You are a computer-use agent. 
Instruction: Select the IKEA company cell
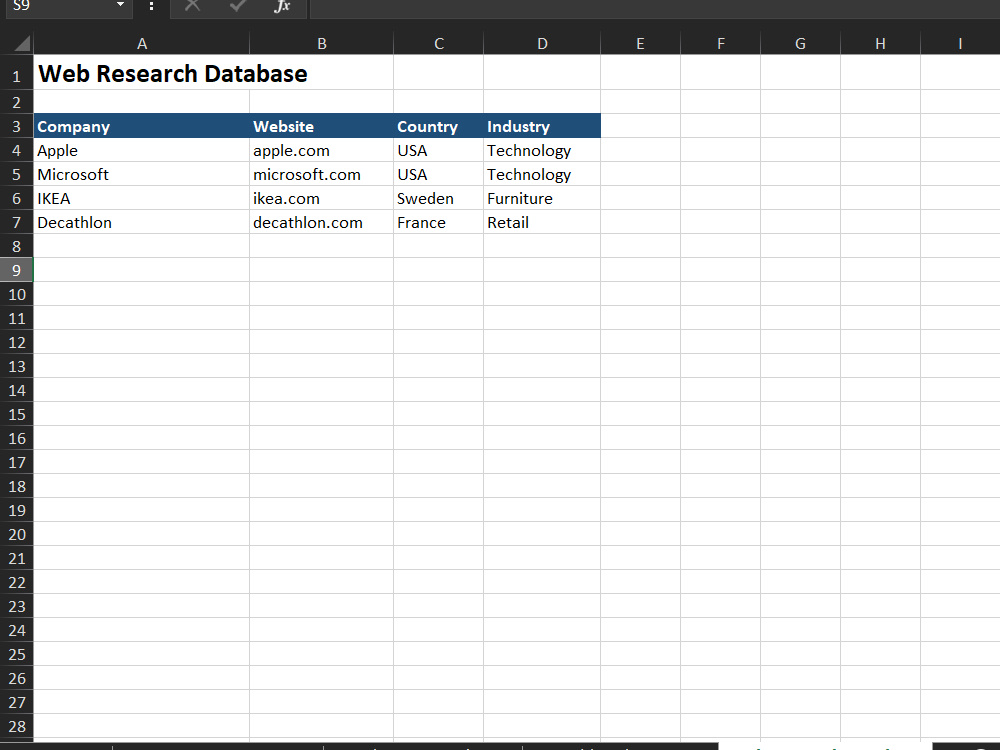[x=142, y=198]
